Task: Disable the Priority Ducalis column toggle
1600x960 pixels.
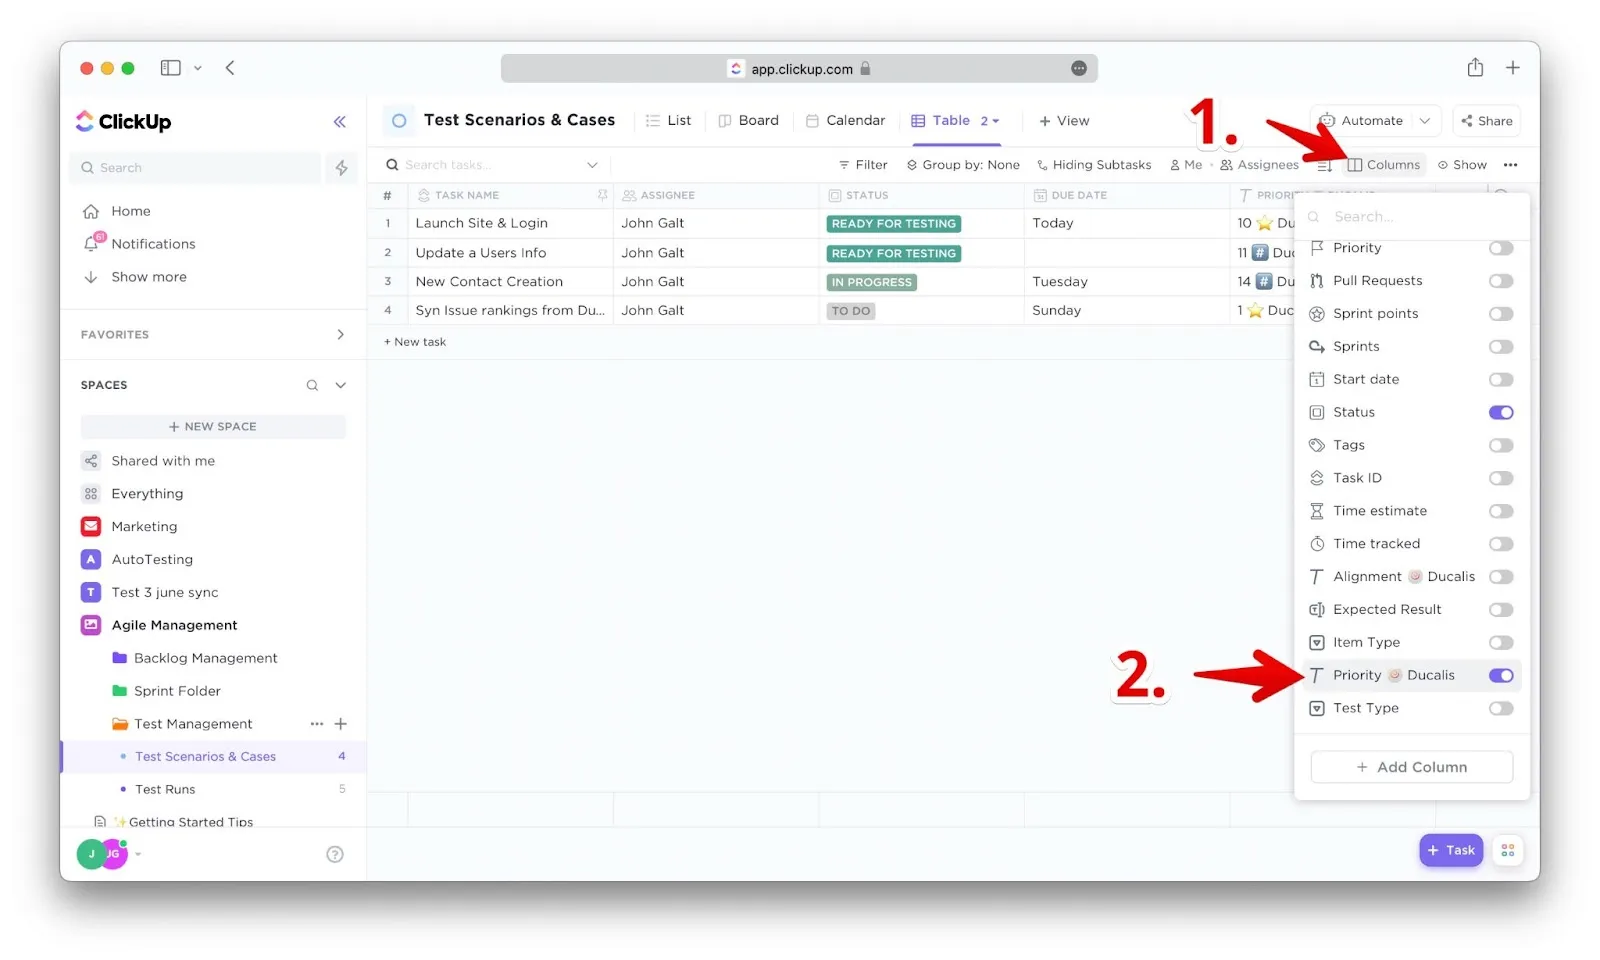Action: (x=1500, y=675)
